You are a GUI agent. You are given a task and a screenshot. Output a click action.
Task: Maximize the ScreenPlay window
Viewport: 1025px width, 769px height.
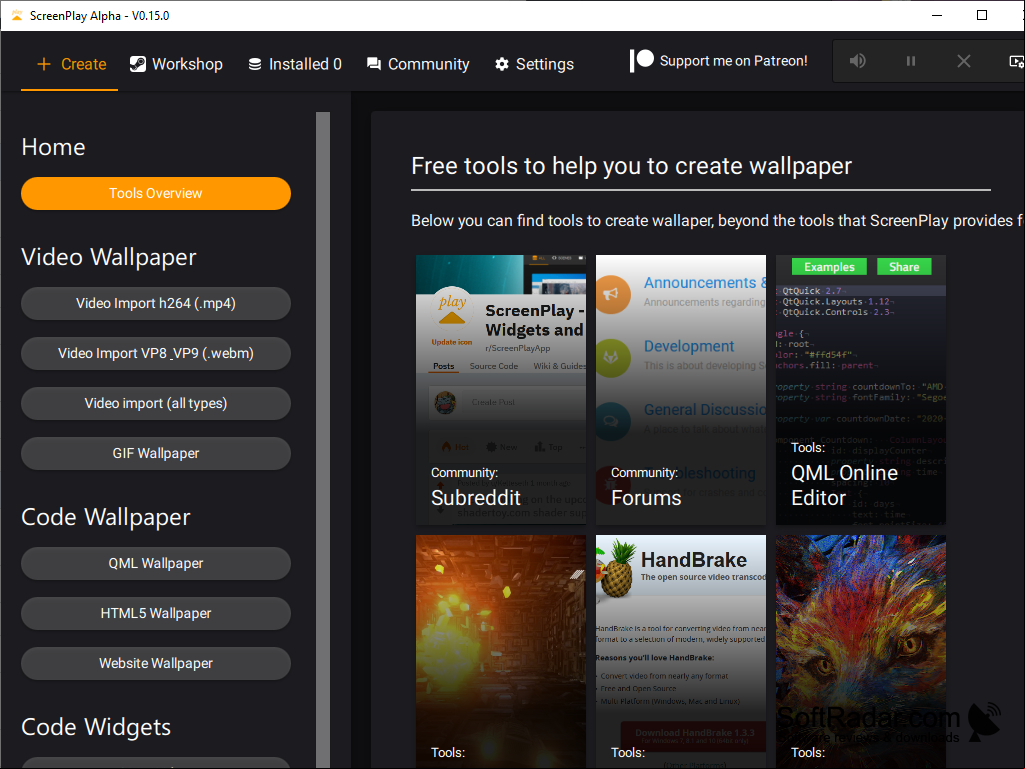(x=982, y=15)
